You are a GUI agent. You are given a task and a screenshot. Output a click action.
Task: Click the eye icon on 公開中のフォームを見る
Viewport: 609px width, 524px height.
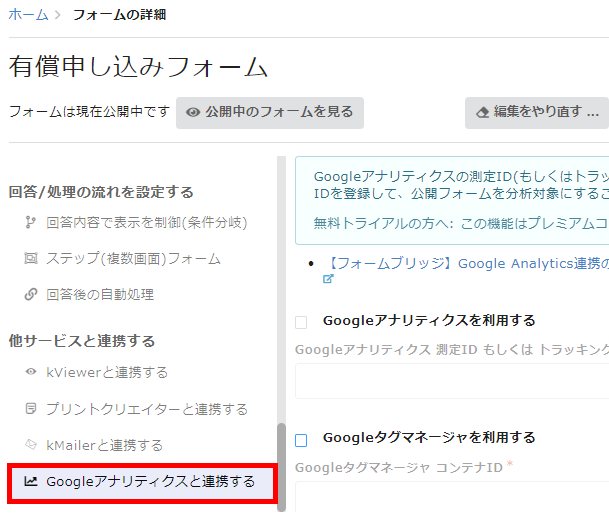coord(193,112)
